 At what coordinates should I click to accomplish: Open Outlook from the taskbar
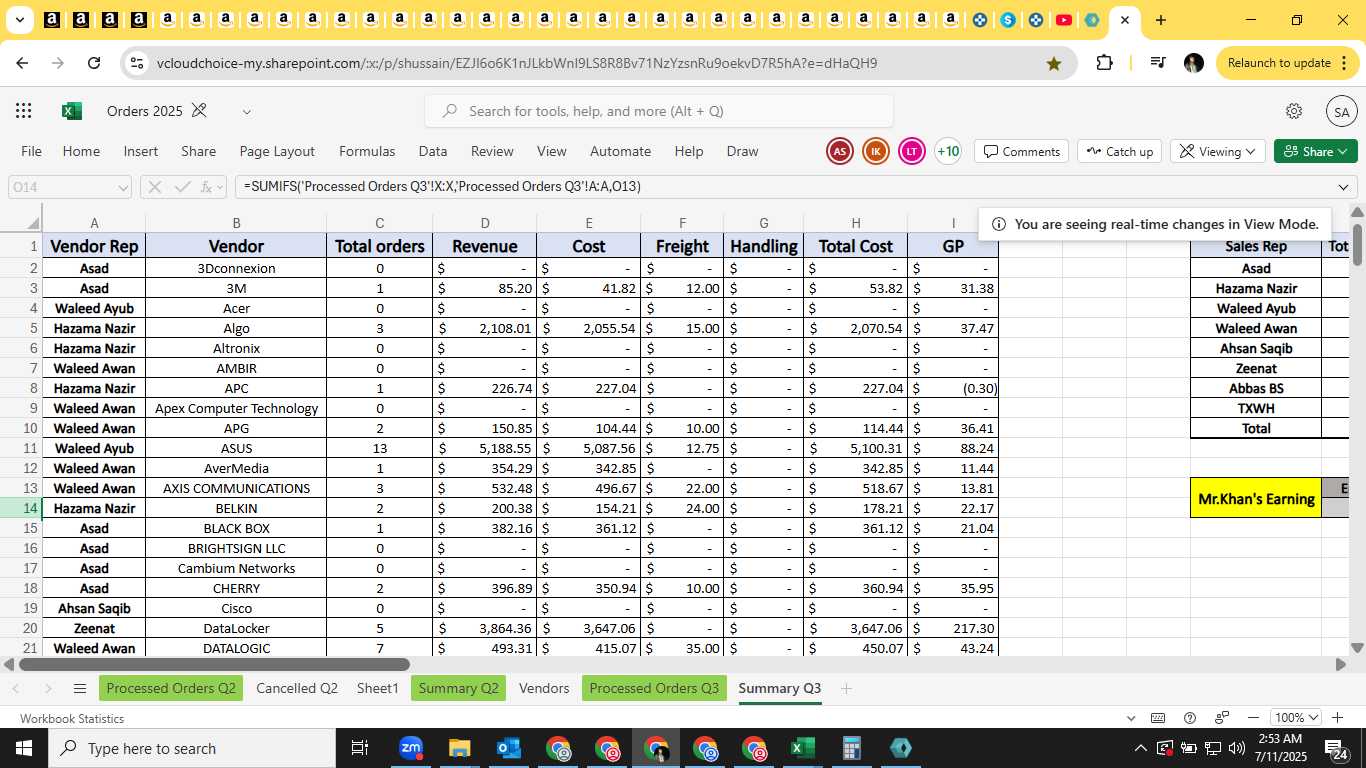[509, 748]
